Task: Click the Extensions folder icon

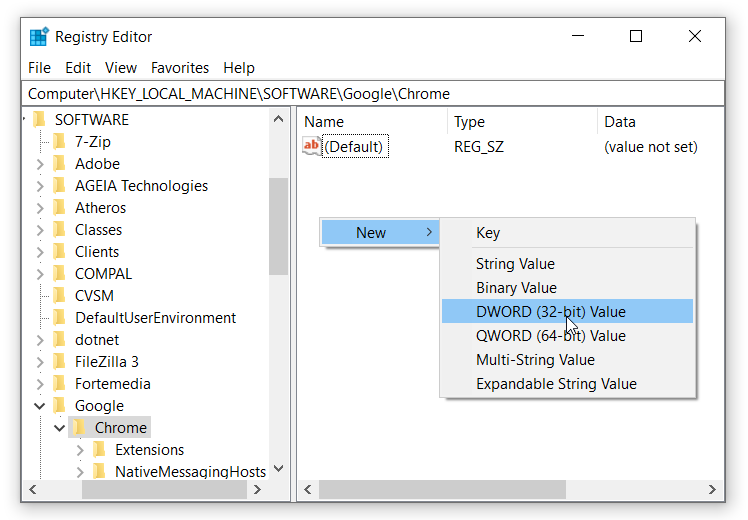Action: coord(100,449)
